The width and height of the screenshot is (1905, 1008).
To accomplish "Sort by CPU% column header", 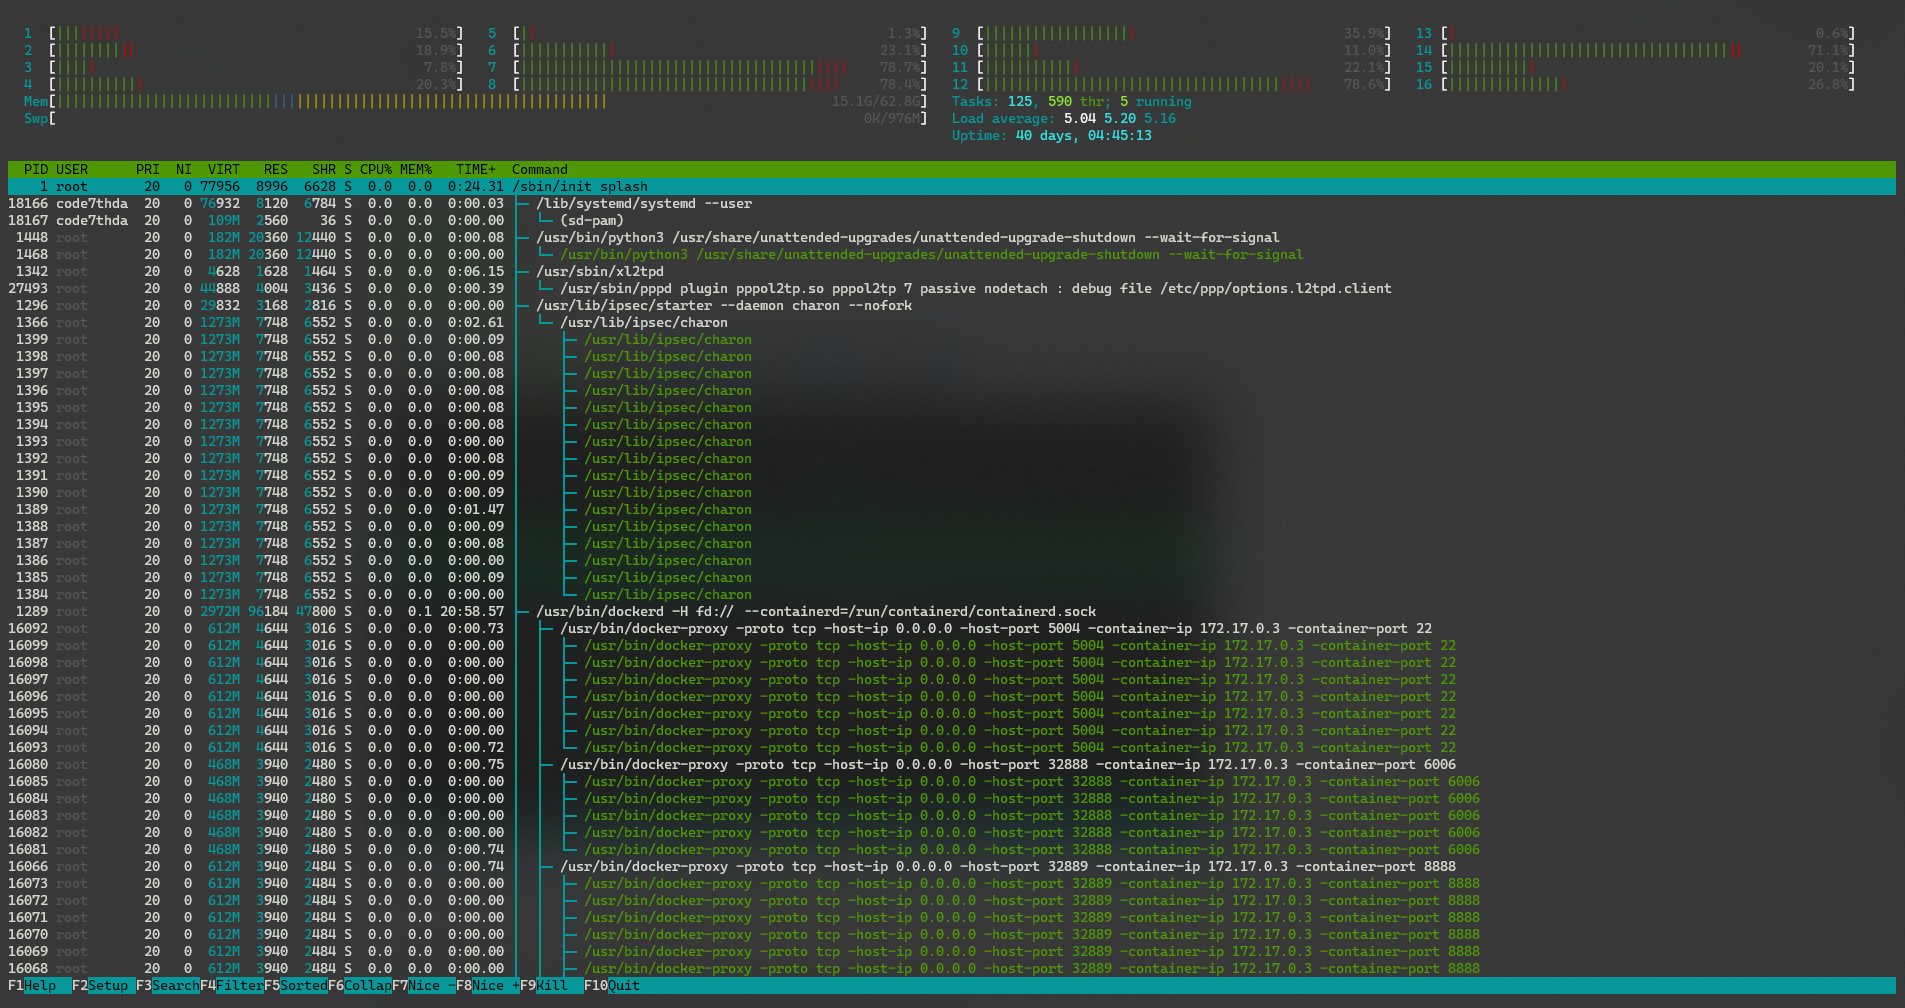I will [x=376, y=169].
